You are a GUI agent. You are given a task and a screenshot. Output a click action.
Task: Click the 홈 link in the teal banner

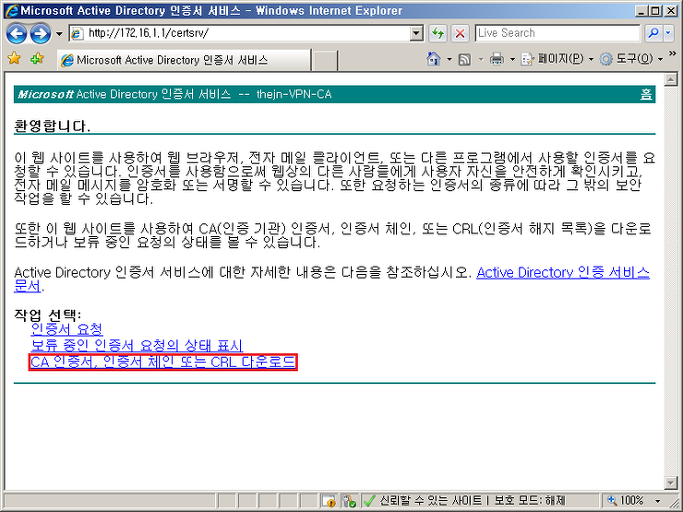pyautogui.click(x=646, y=94)
